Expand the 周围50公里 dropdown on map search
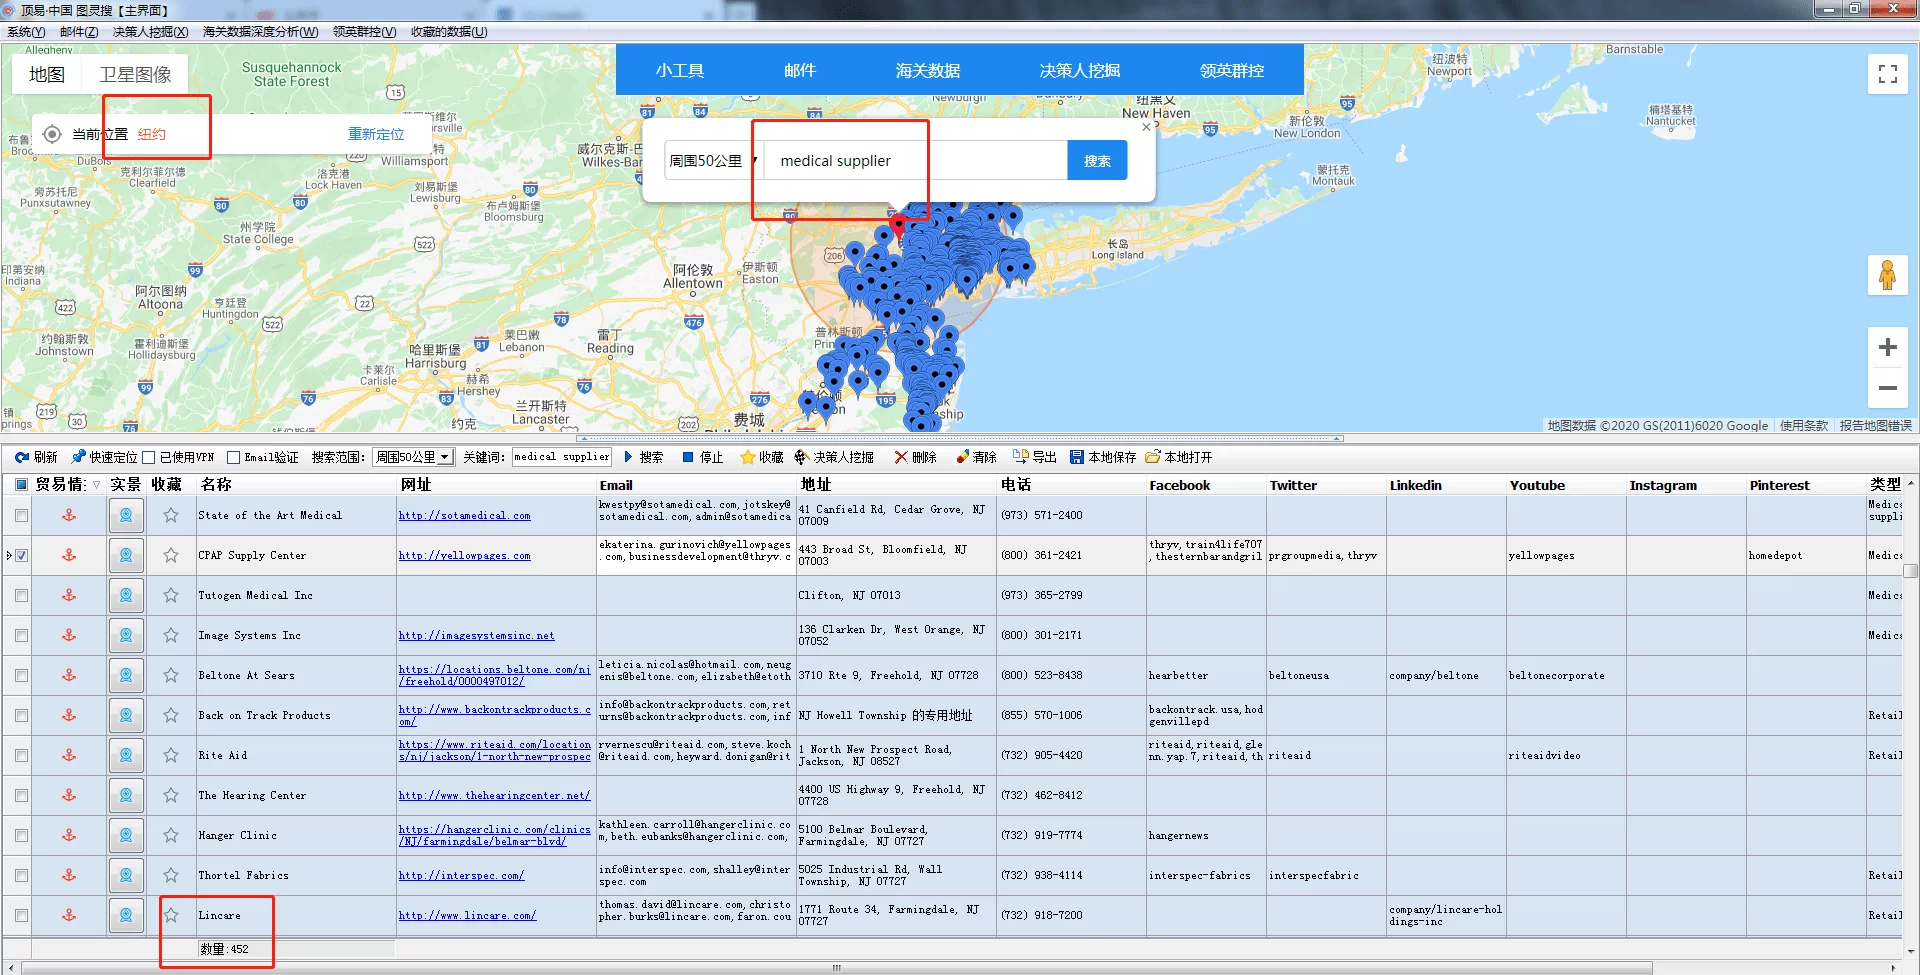 712,161
